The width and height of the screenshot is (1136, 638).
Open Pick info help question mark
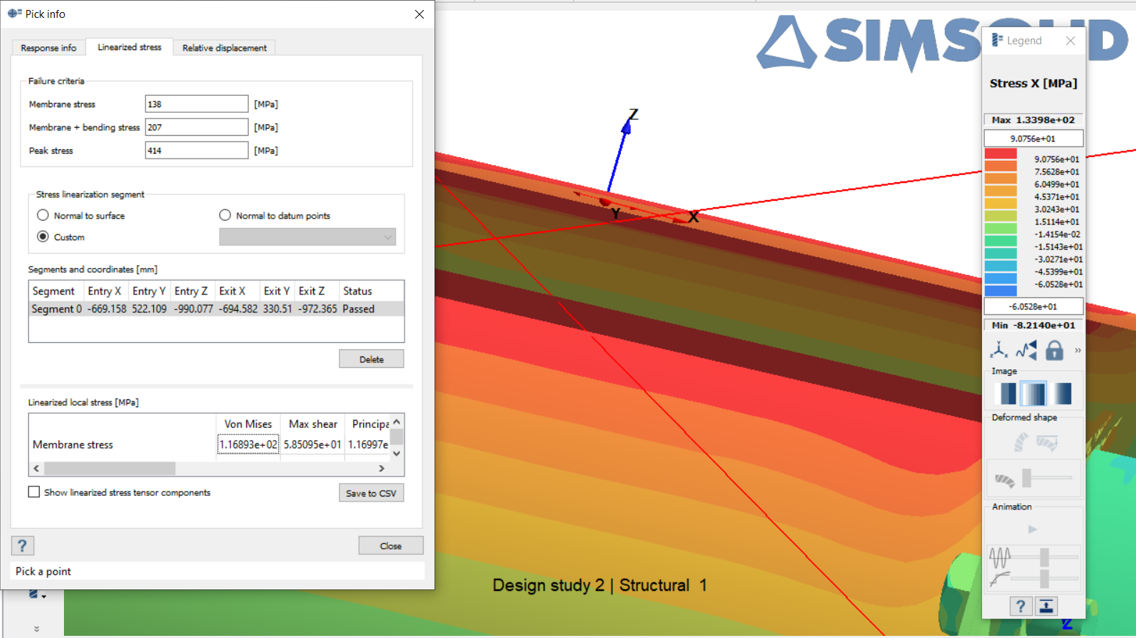(x=22, y=545)
